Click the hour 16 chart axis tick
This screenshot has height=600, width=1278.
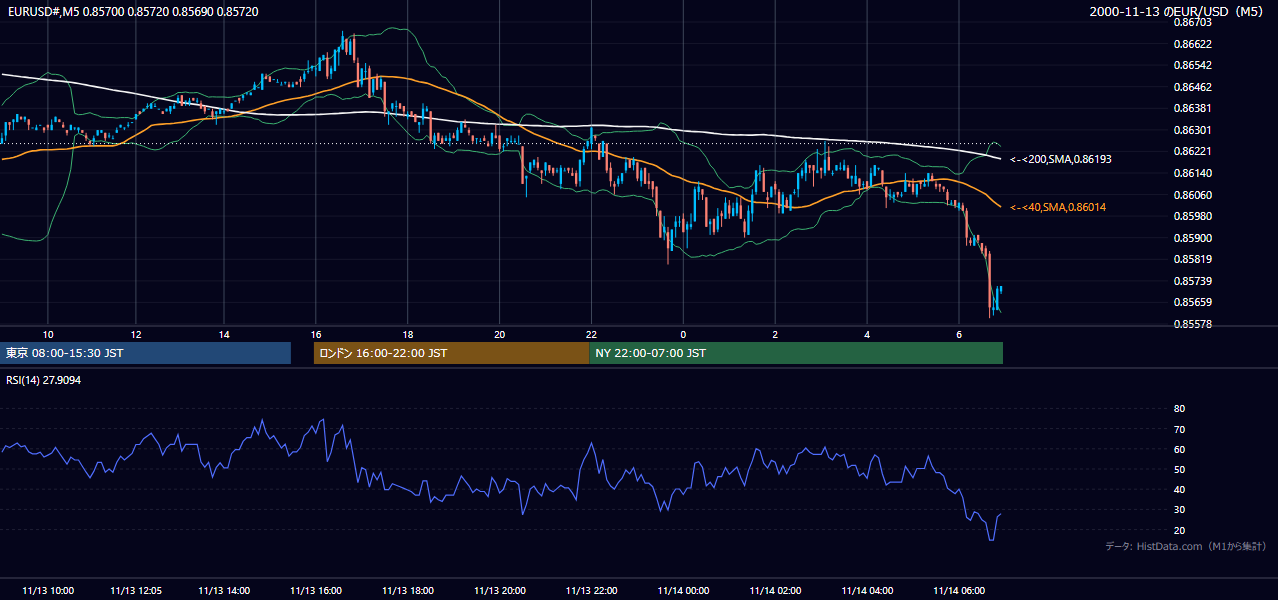(316, 334)
